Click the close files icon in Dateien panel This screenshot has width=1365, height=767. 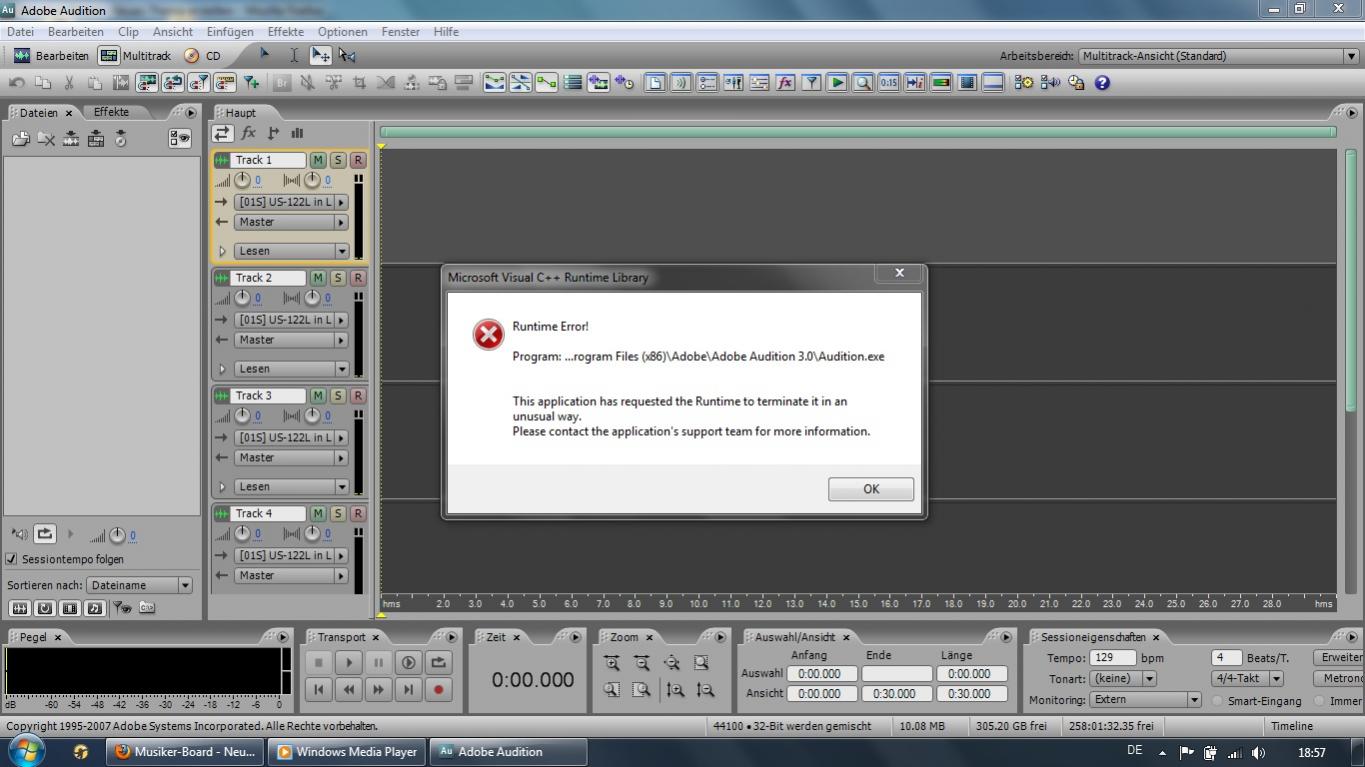(x=46, y=139)
